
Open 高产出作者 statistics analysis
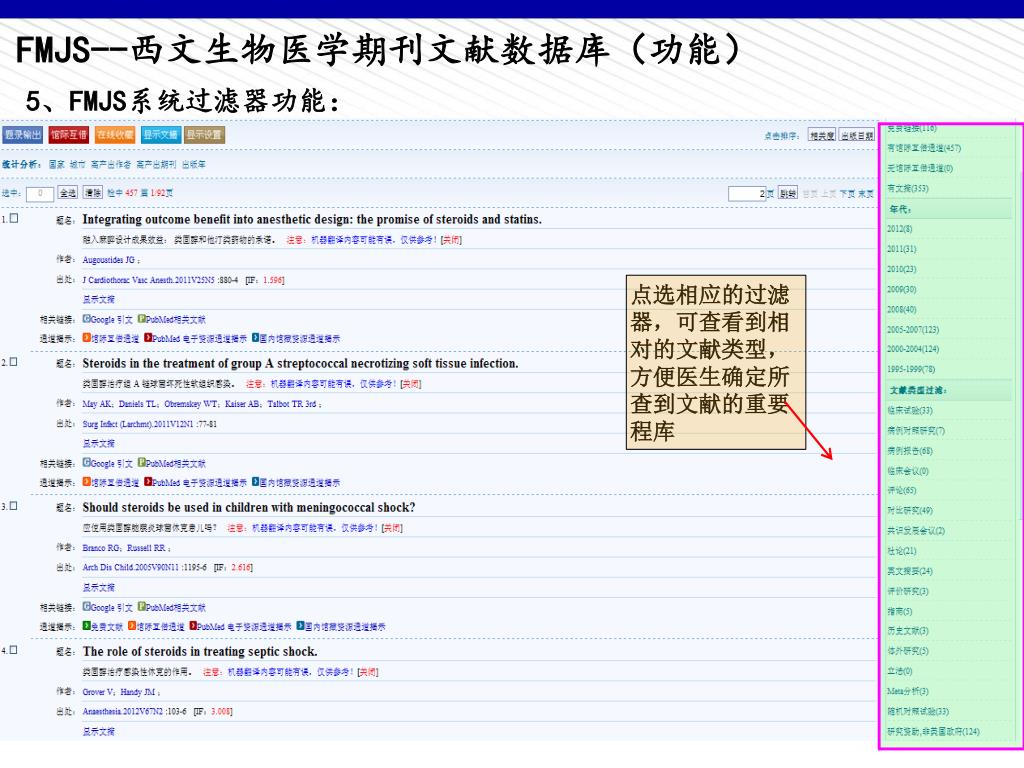pyautogui.click(x=111, y=165)
